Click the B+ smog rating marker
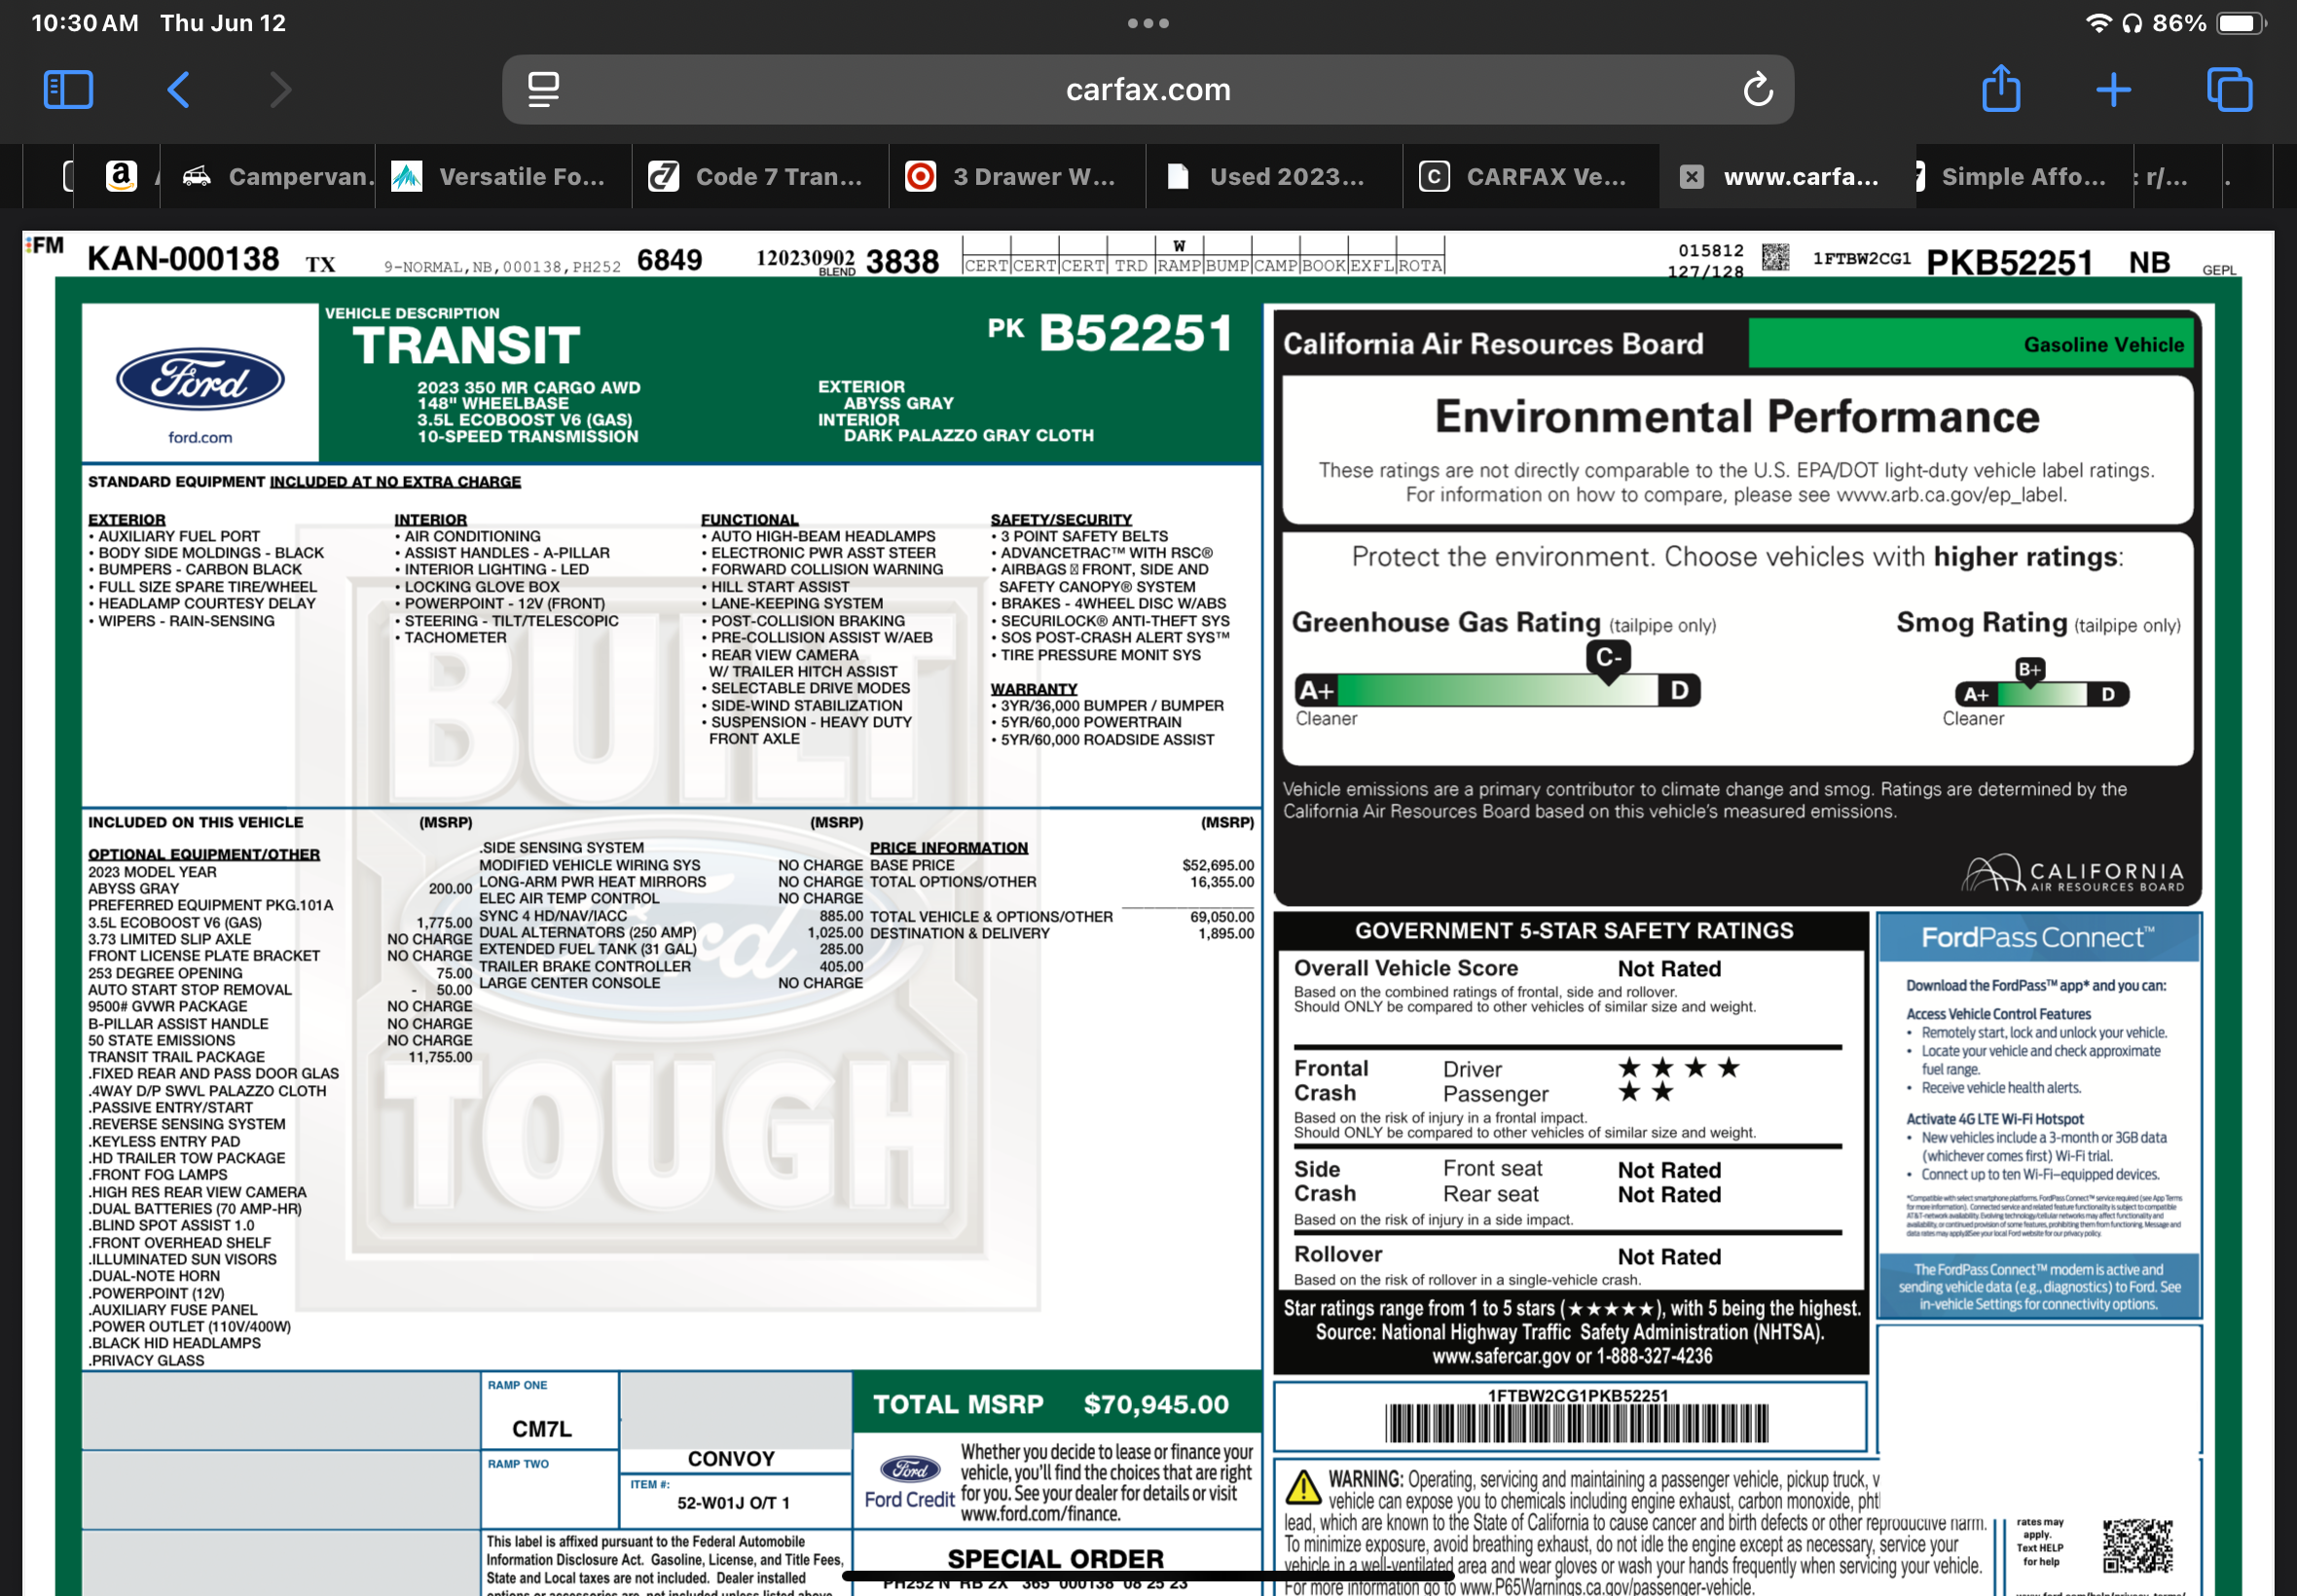 tap(2029, 670)
